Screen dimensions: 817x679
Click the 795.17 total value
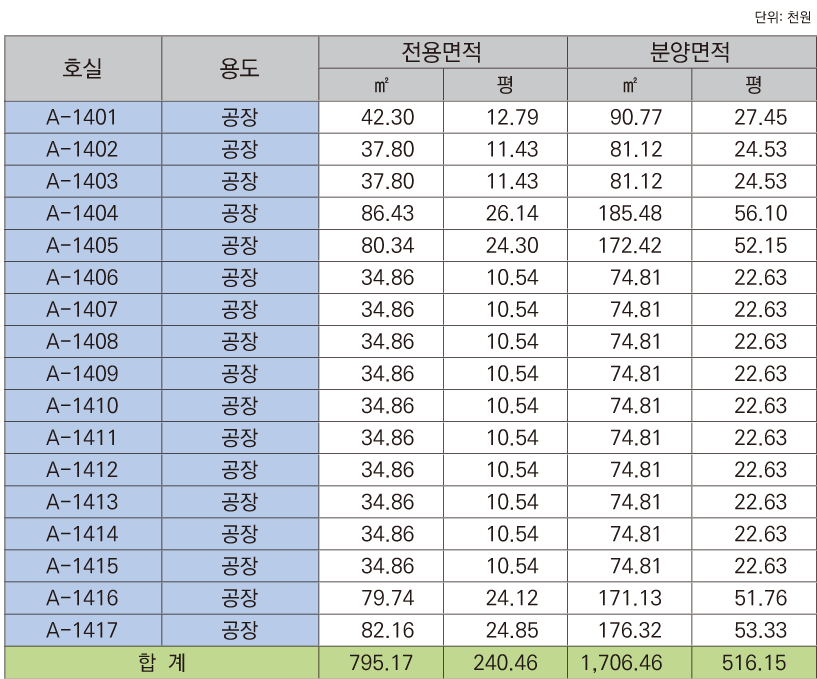tap(381, 663)
